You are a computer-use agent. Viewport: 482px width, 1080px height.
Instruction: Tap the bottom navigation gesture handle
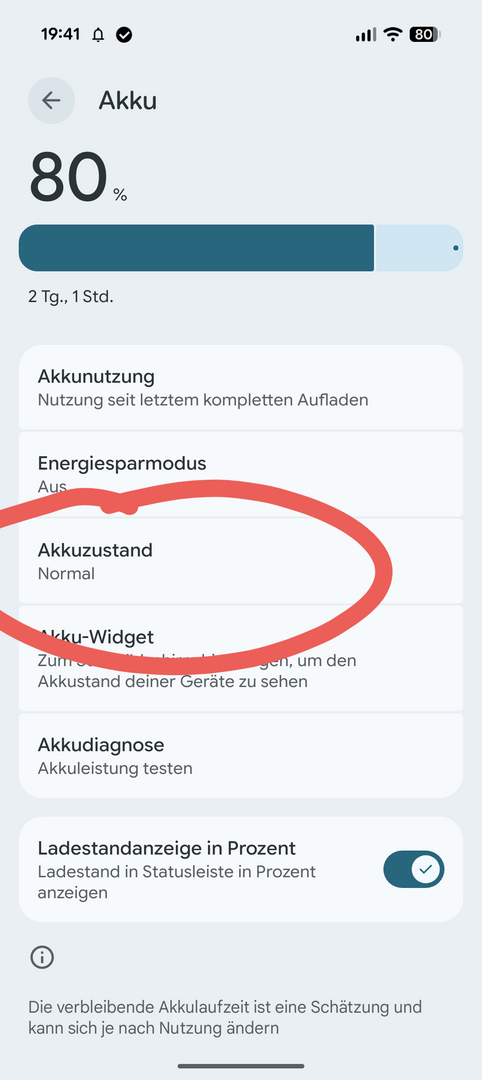click(x=241, y=1066)
